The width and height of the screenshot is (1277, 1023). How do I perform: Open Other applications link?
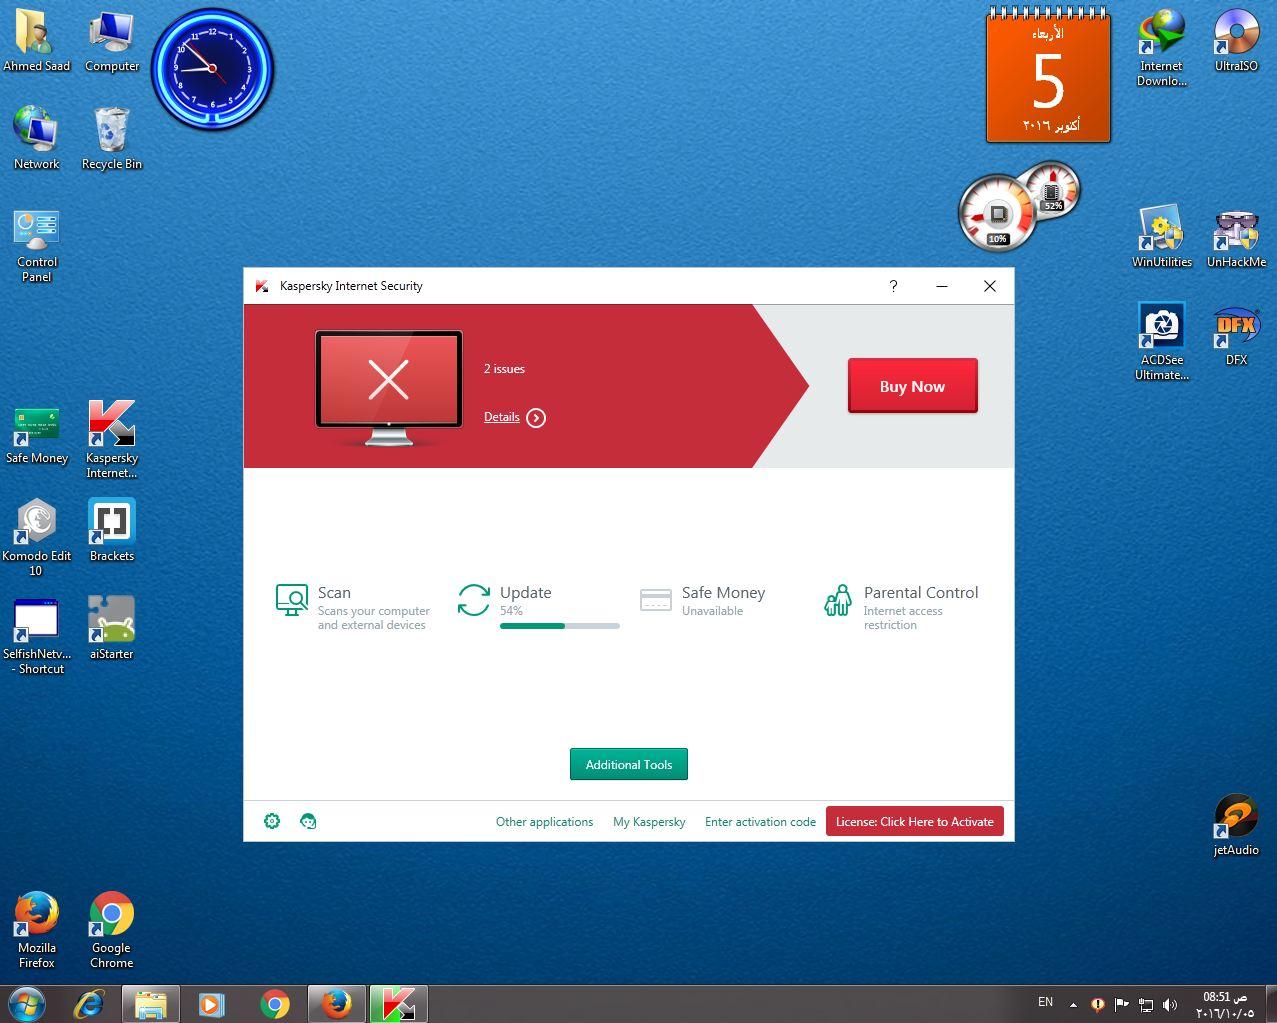pos(544,822)
